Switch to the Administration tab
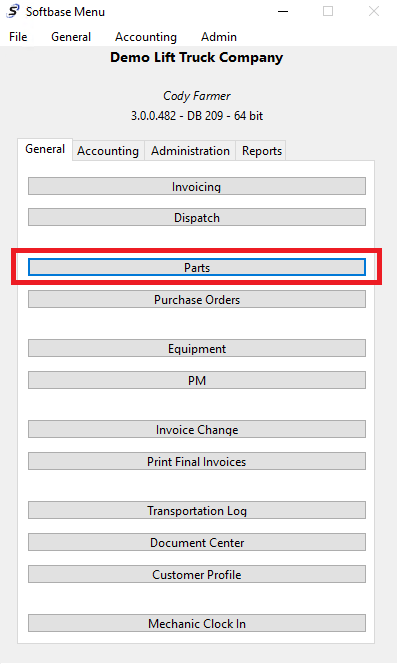Image resolution: width=397 pixels, height=664 pixels. pyautogui.click(x=190, y=151)
